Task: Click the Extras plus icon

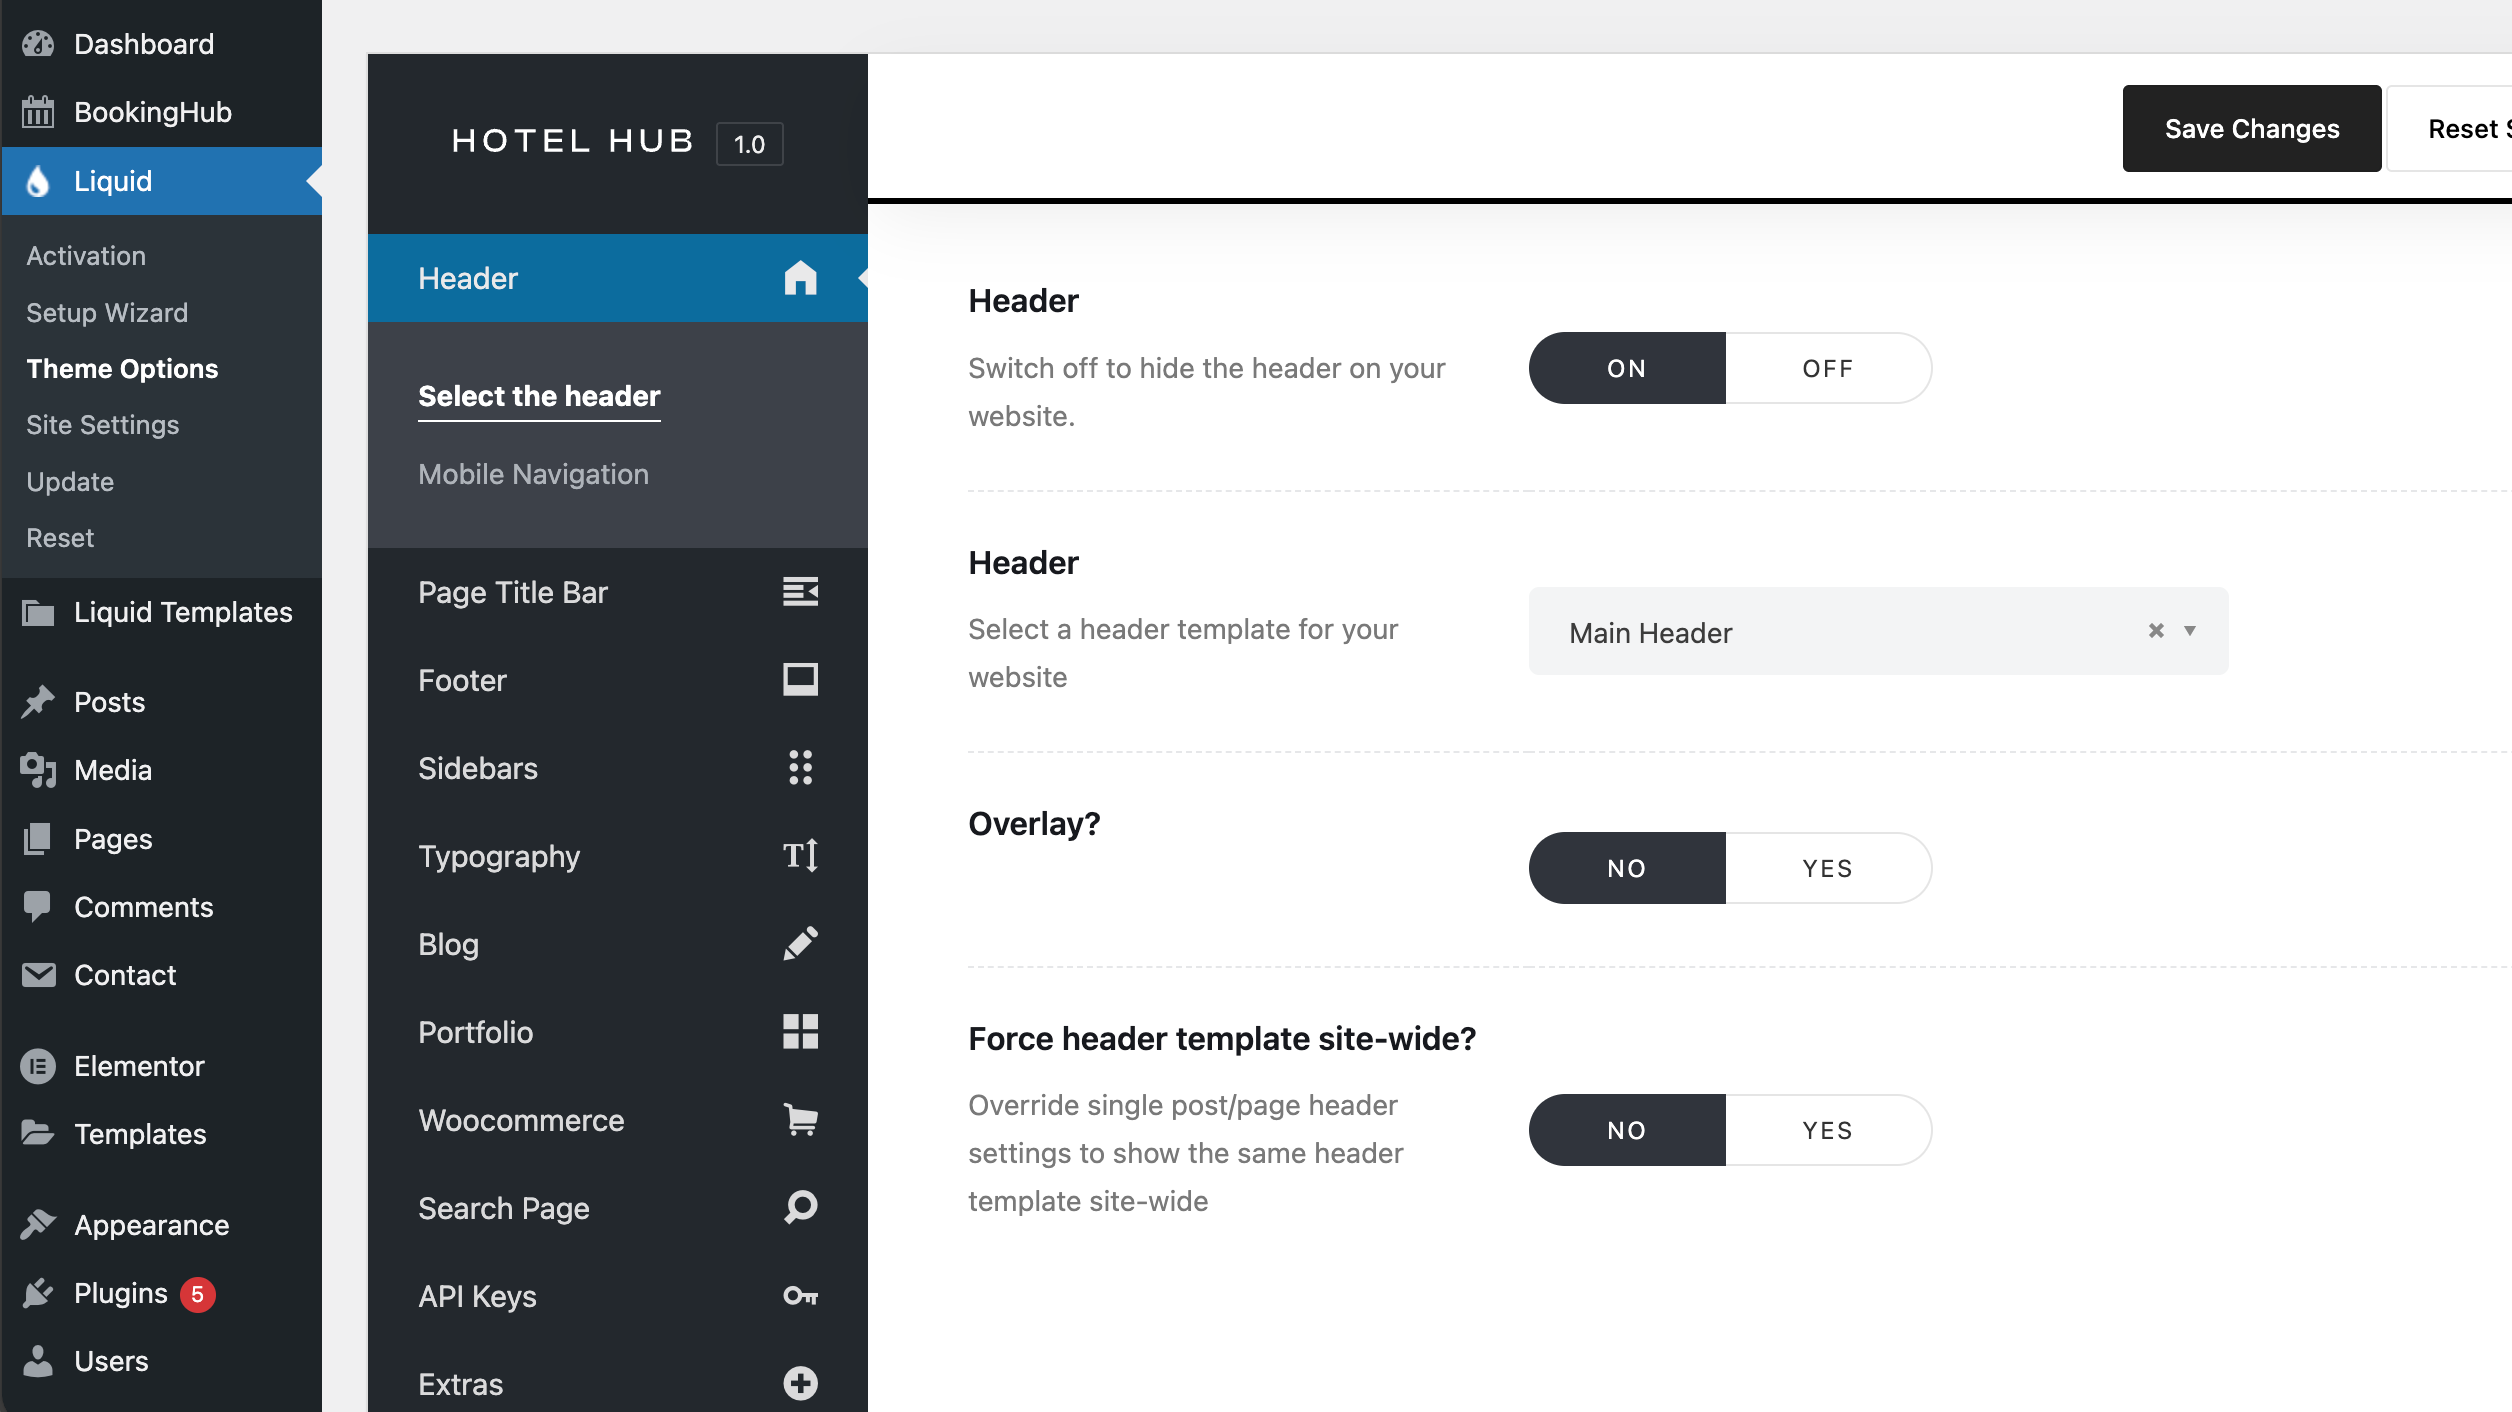Action: tap(800, 1384)
